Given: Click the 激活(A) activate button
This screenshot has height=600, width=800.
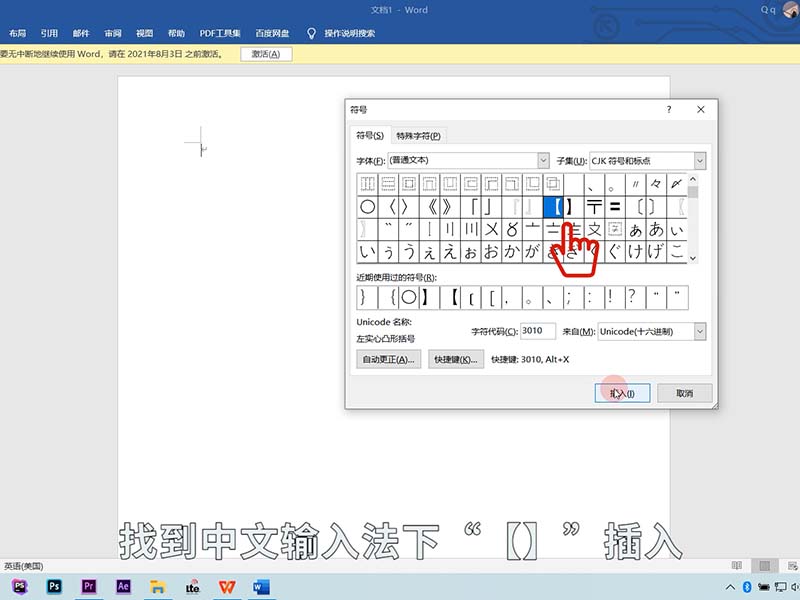Looking at the screenshot, I should coord(266,54).
